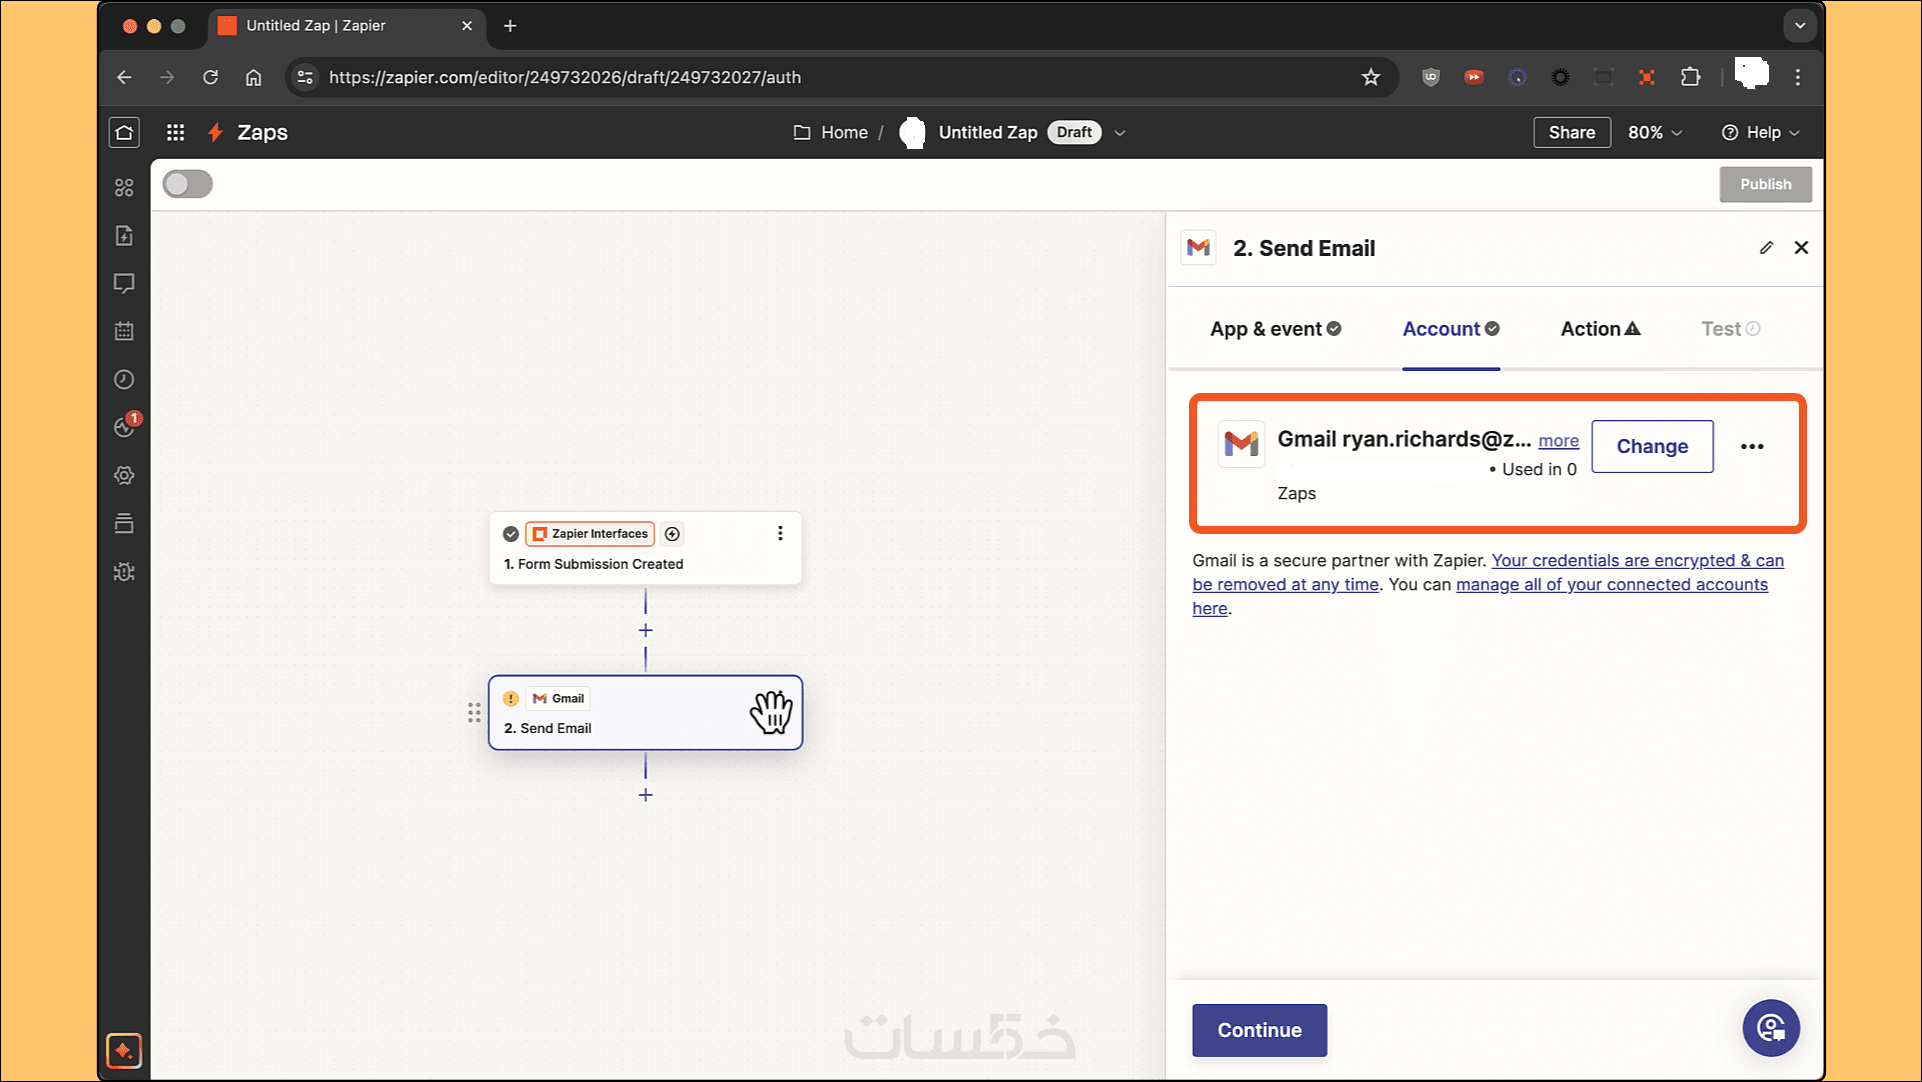Open the support chat bubble button

[1771, 1028]
